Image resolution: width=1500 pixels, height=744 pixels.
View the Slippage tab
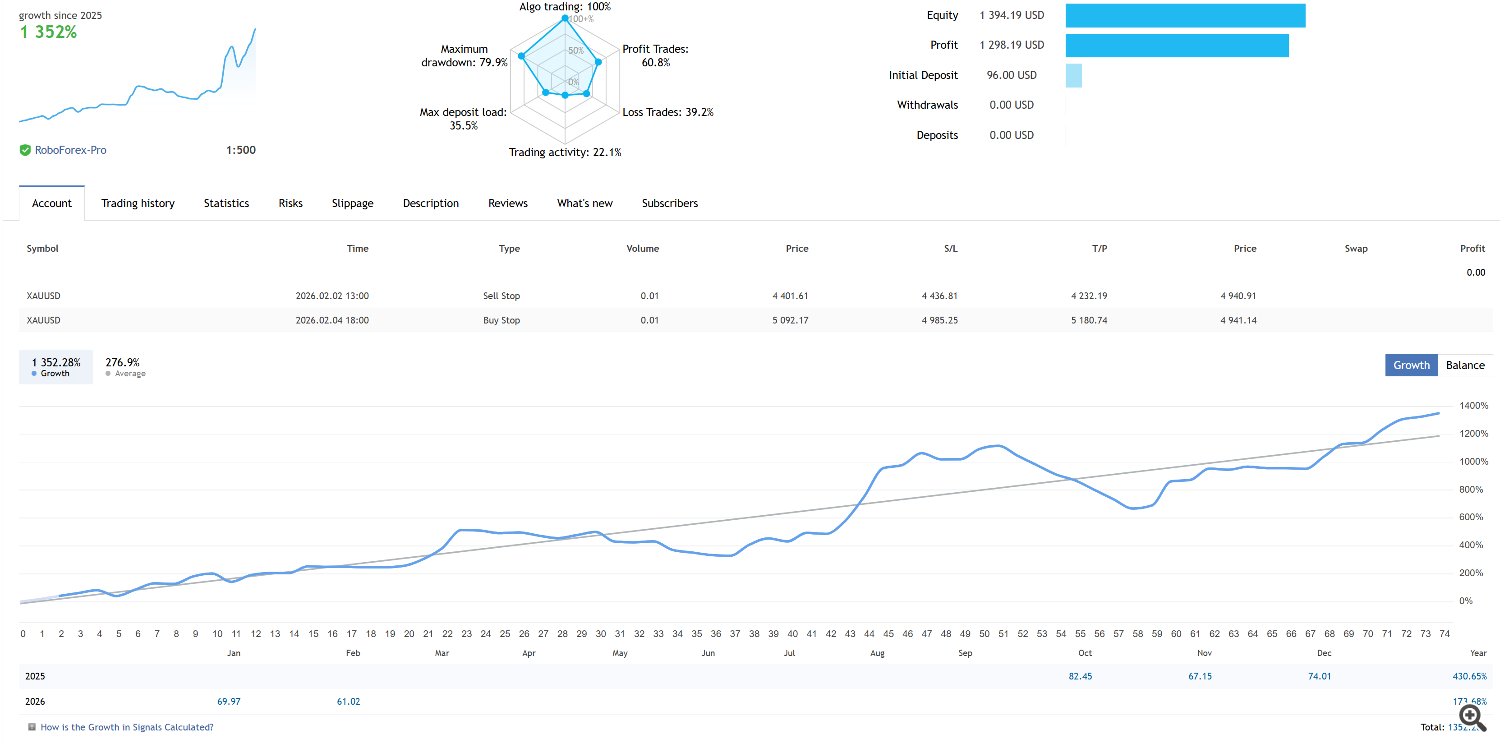coord(353,203)
